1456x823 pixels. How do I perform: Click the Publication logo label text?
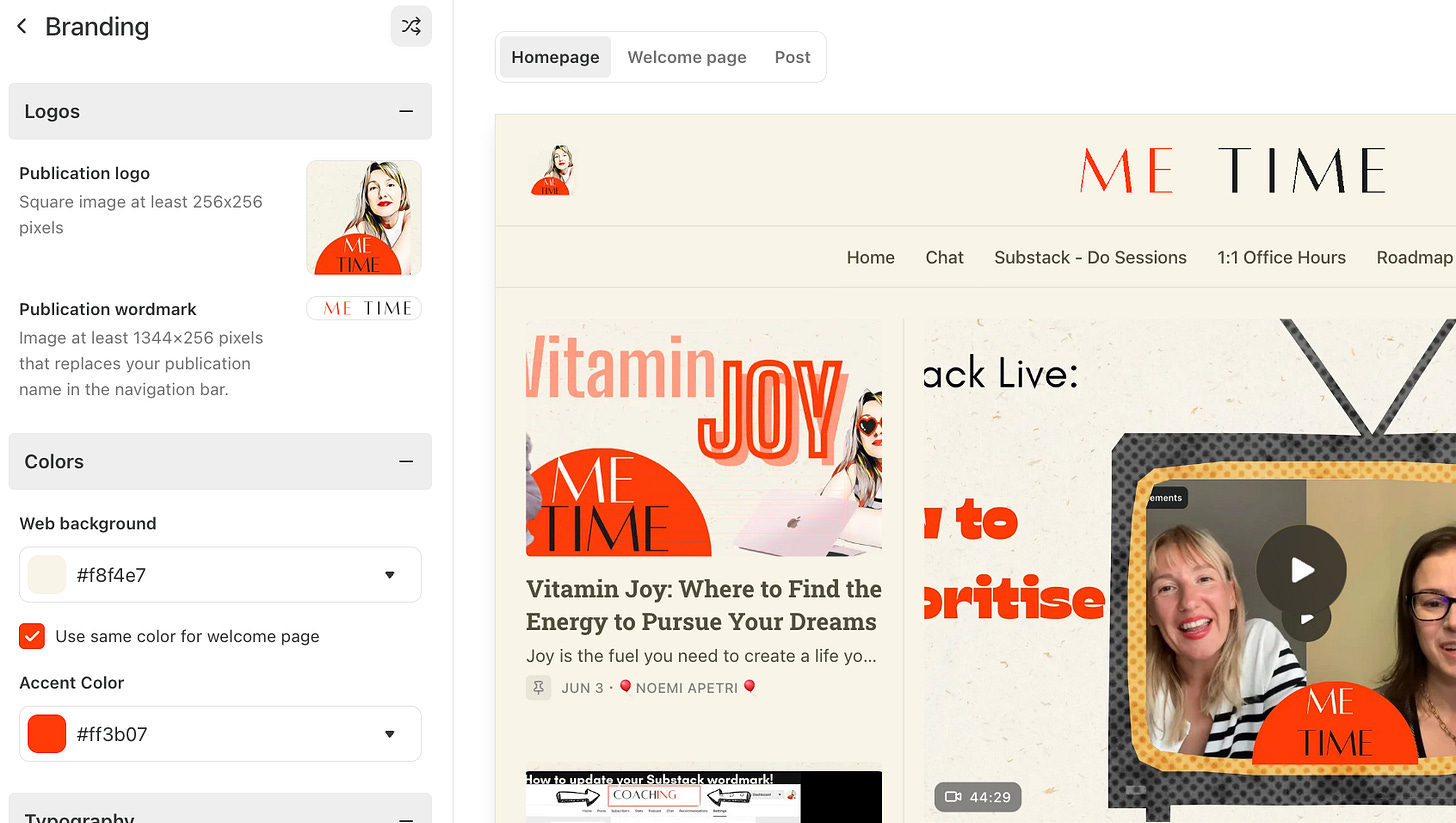(x=85, y=173)
